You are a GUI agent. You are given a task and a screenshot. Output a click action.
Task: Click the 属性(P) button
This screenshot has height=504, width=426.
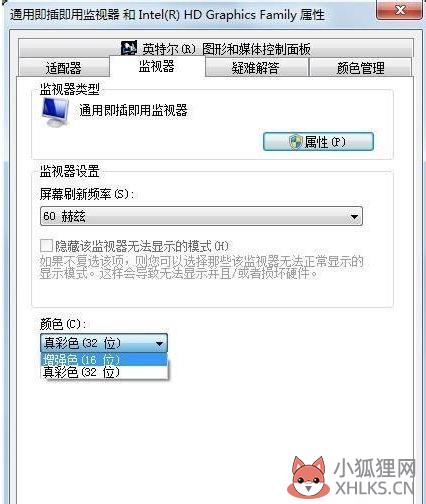pyautogui.click(x=318, y=142)
